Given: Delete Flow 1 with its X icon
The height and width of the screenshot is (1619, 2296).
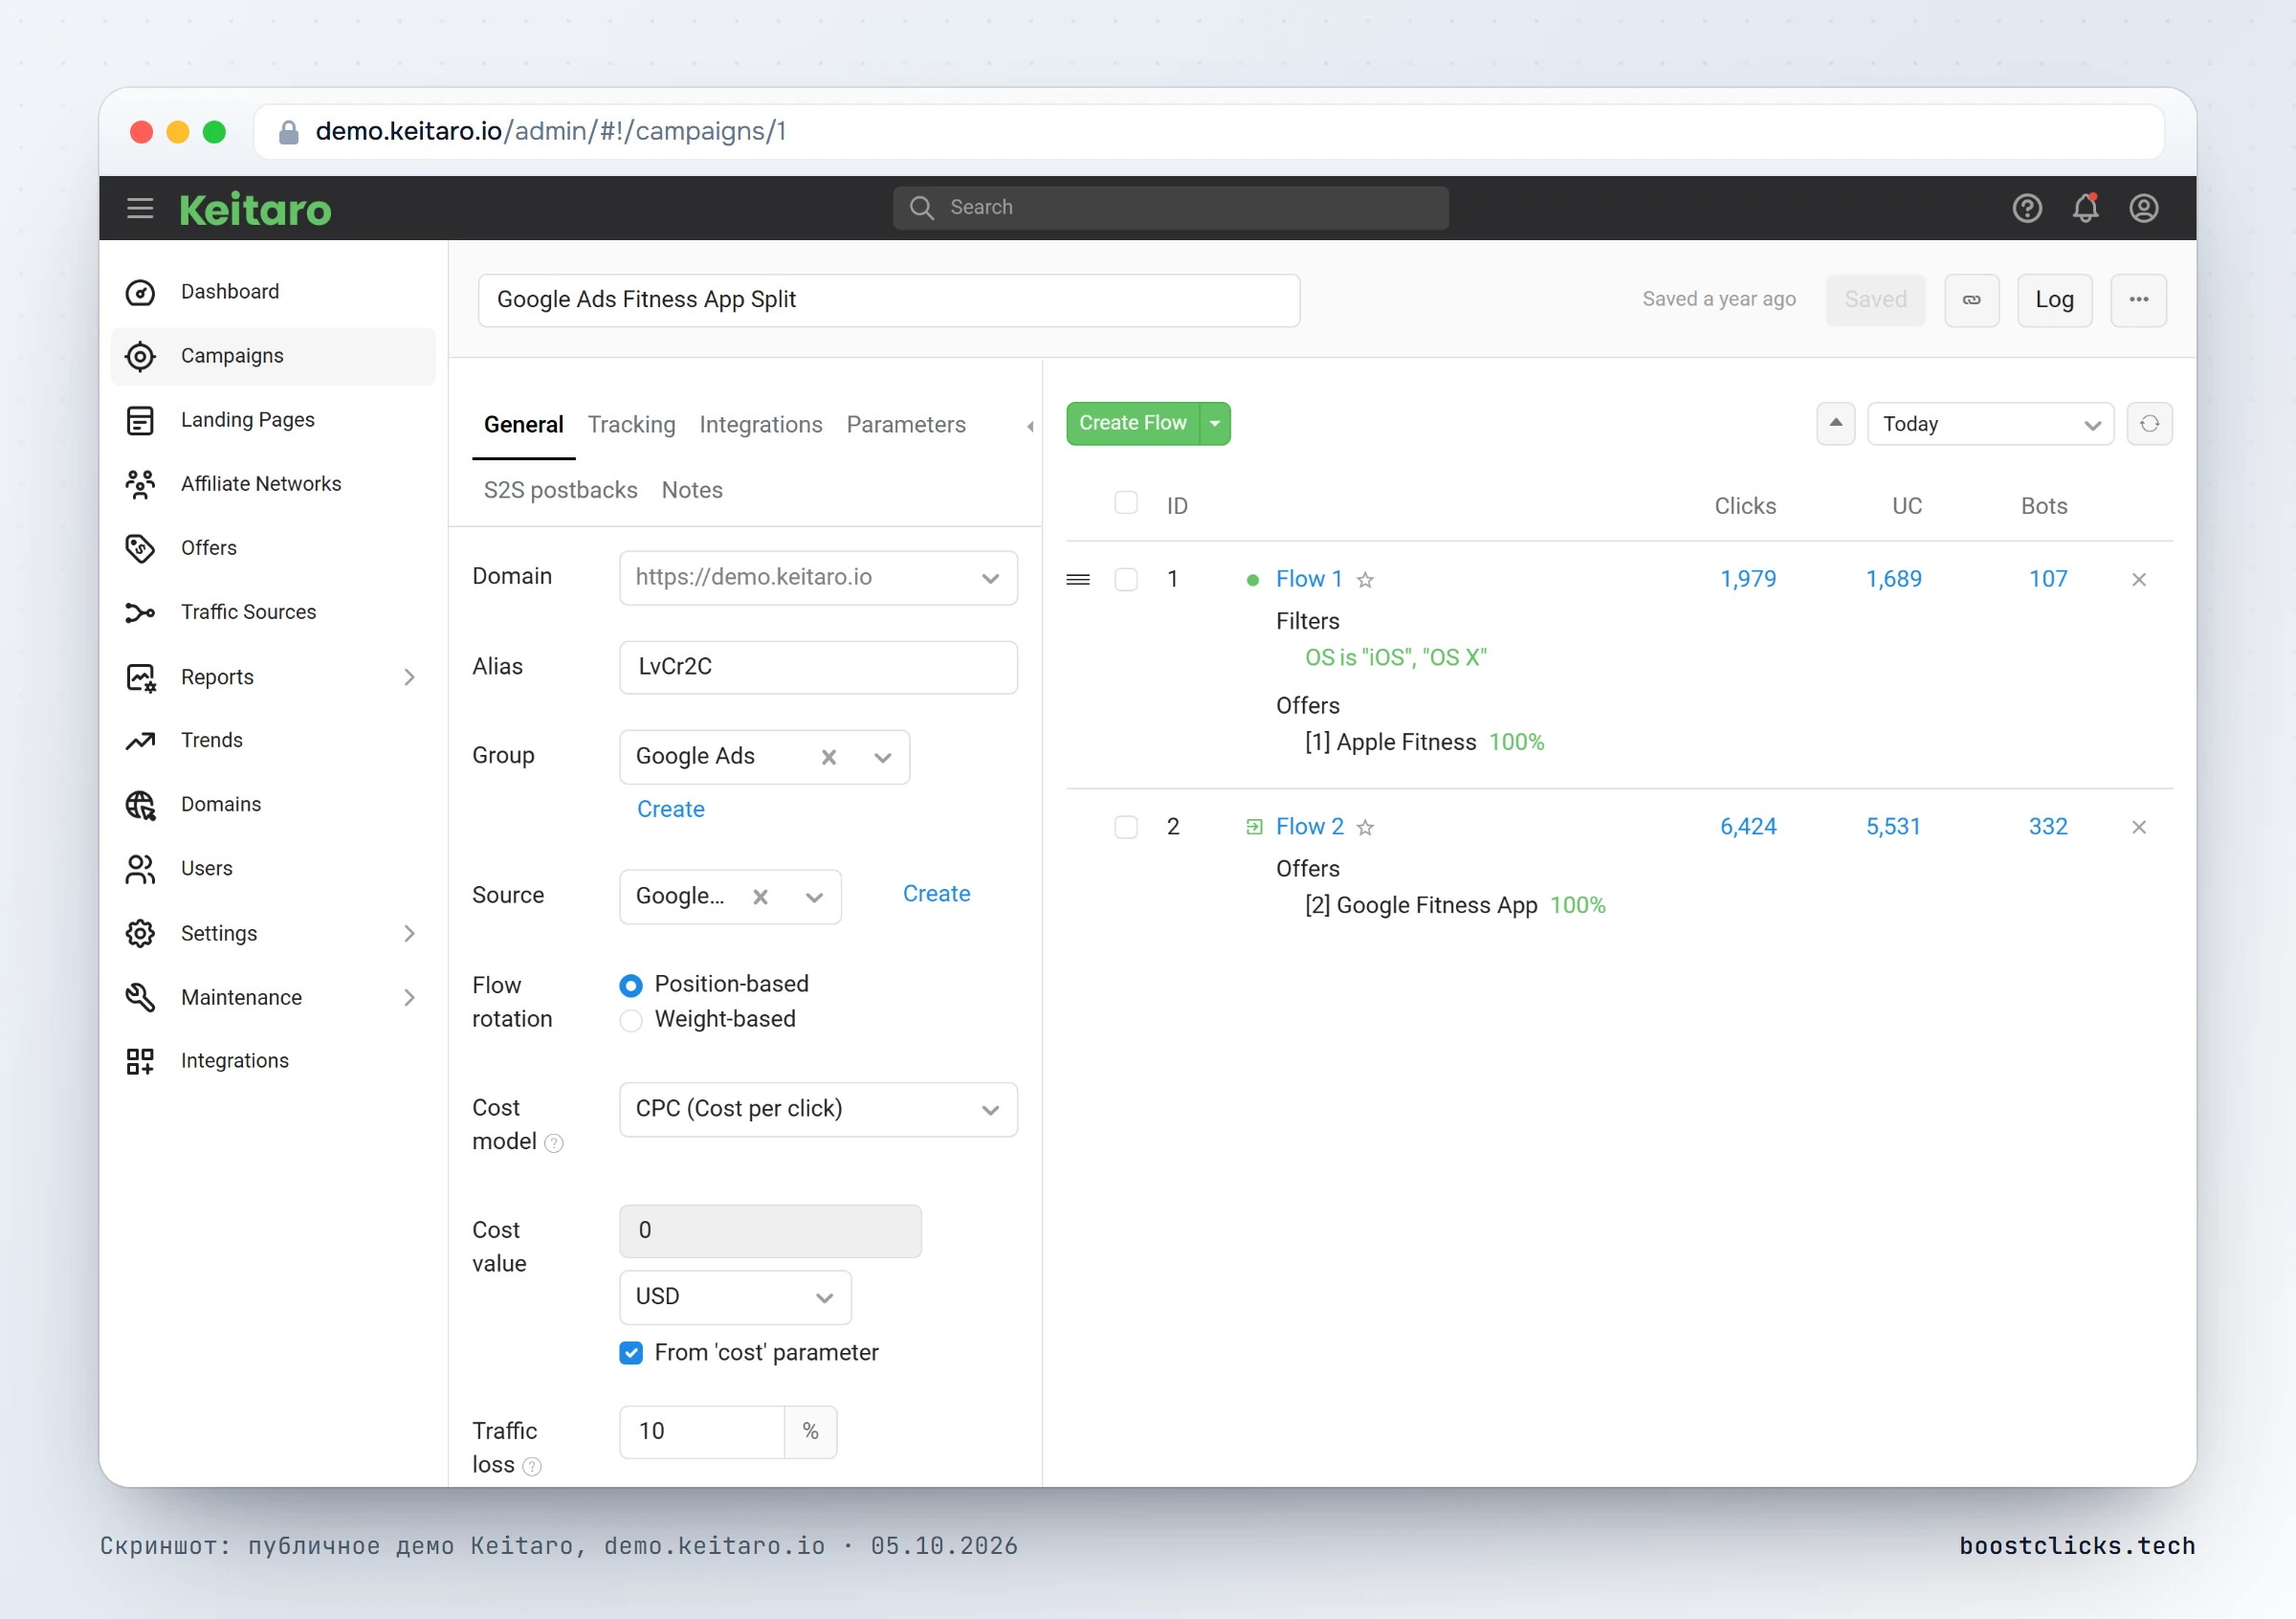Looking at the screenshot, I should coord(2139,580).
